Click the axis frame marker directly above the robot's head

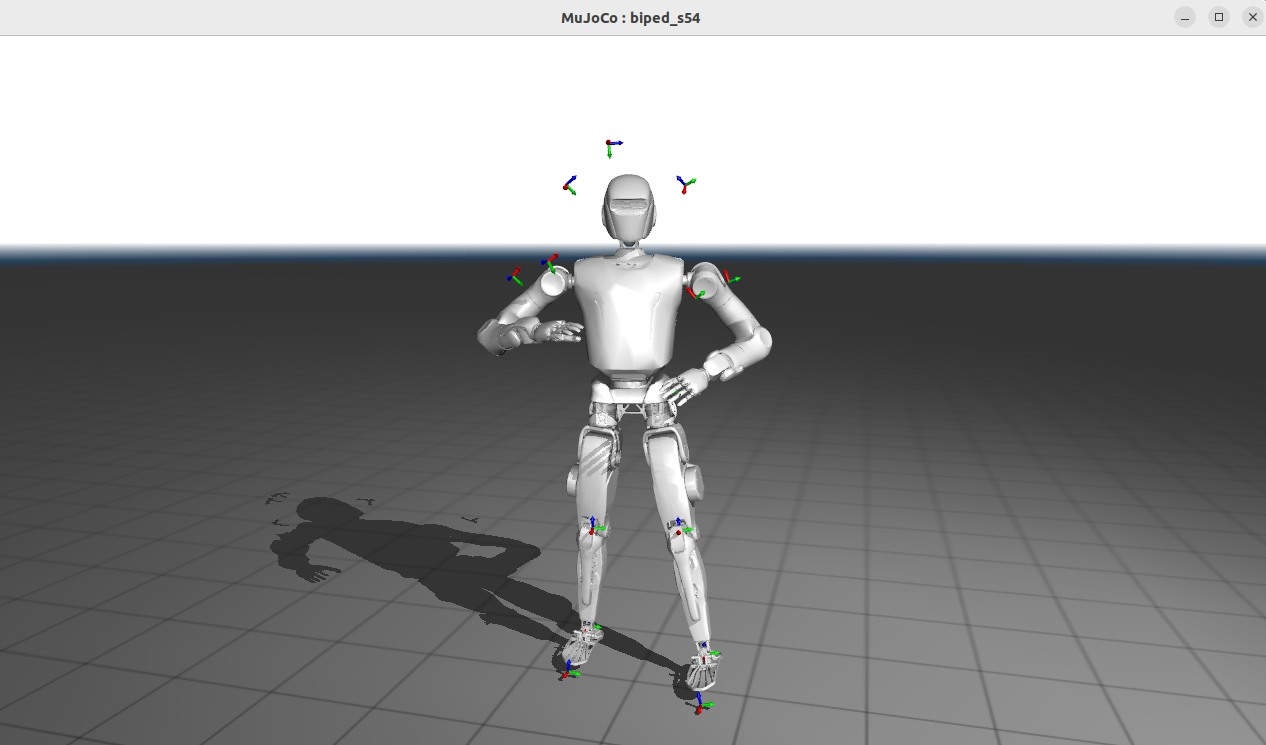click(x=610, y=146)
